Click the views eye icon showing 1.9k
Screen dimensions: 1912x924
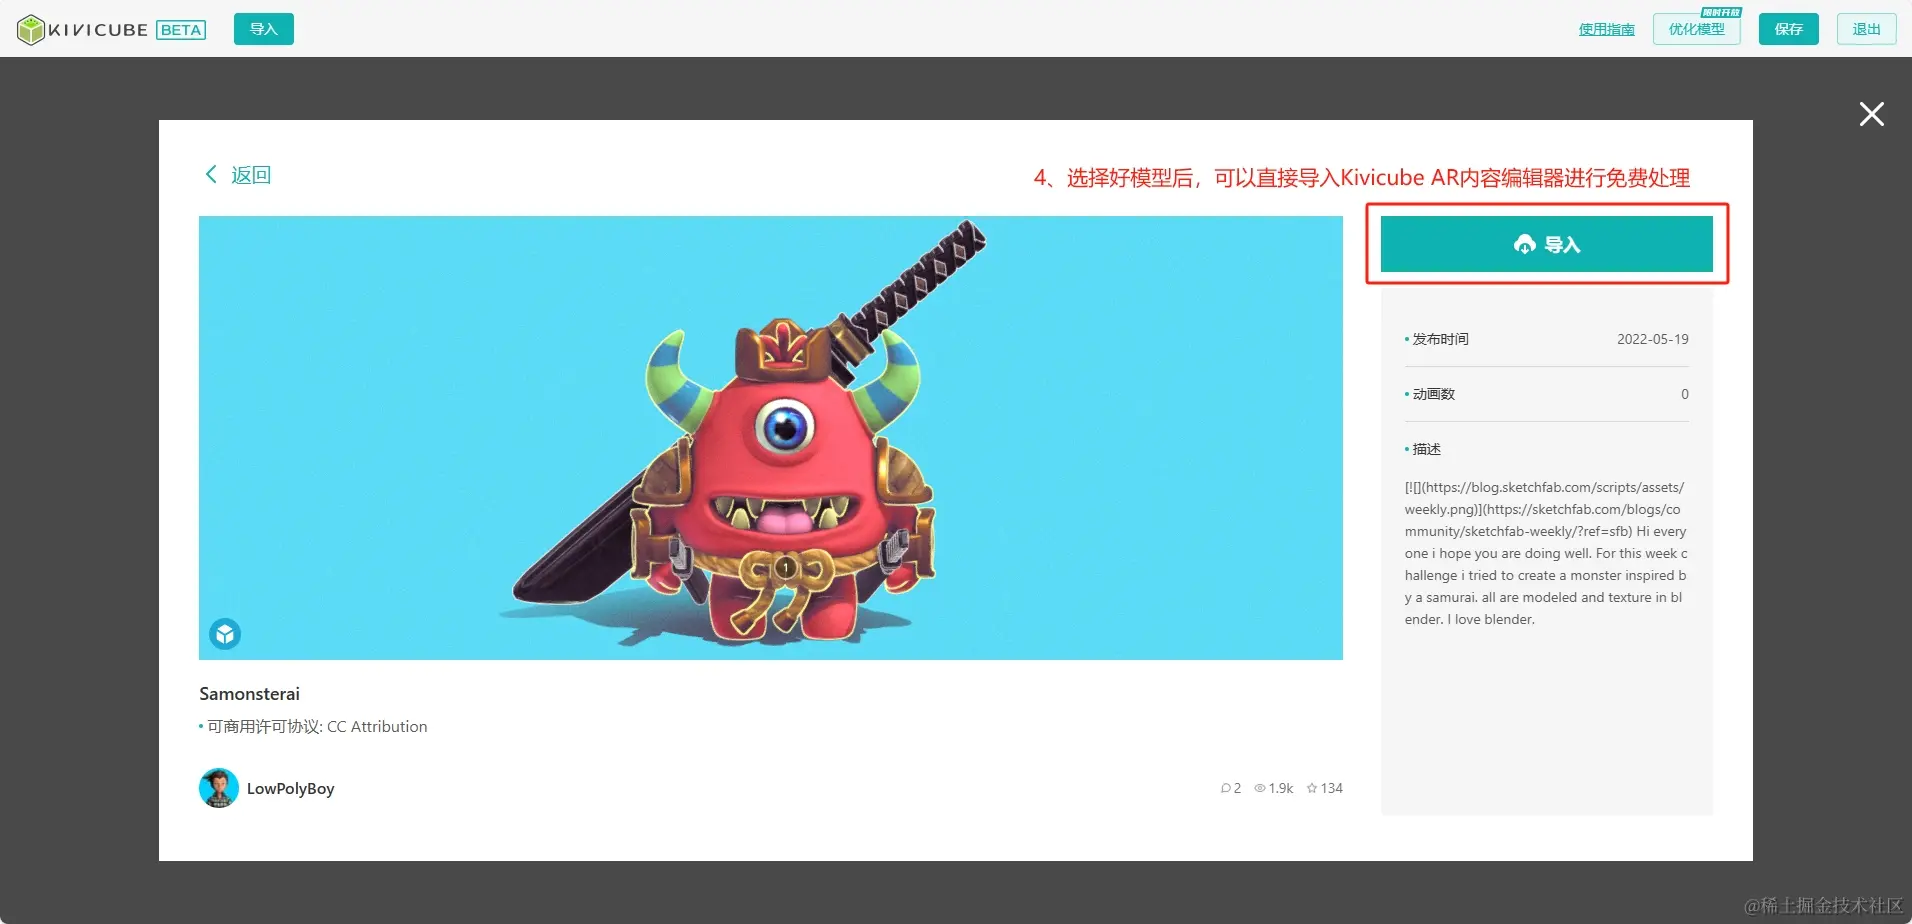(1260, 788)
